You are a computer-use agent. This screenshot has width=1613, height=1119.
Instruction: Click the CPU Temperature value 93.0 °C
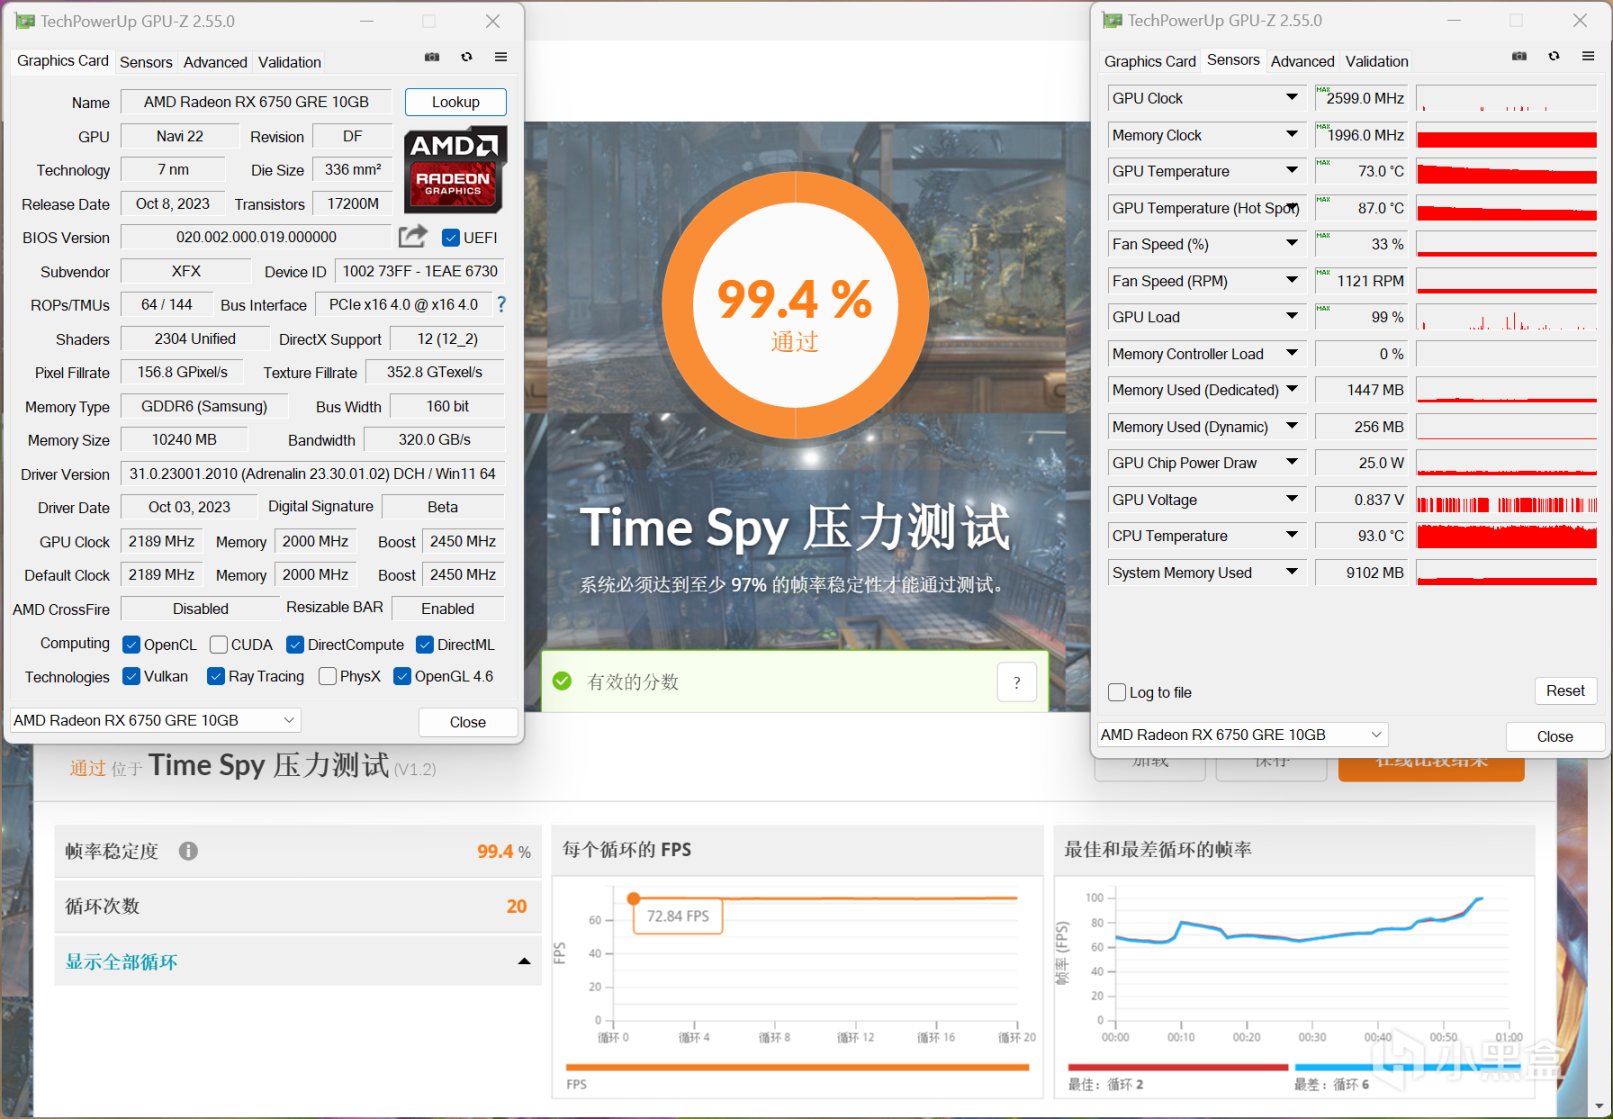coord(1361,536)
